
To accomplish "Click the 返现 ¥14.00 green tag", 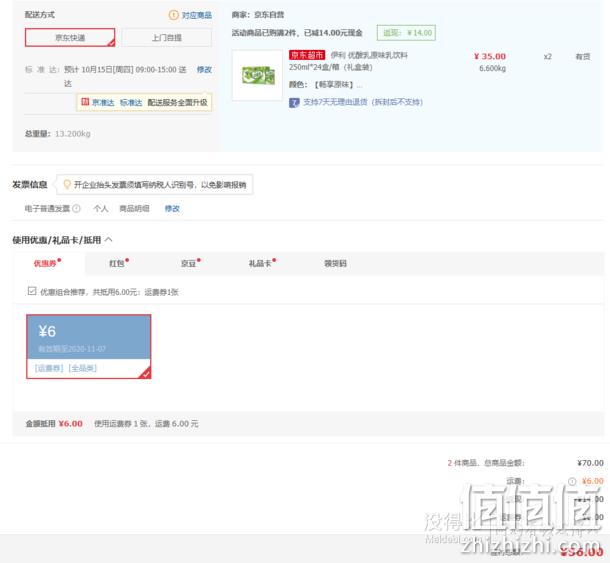I will point(406,33).
